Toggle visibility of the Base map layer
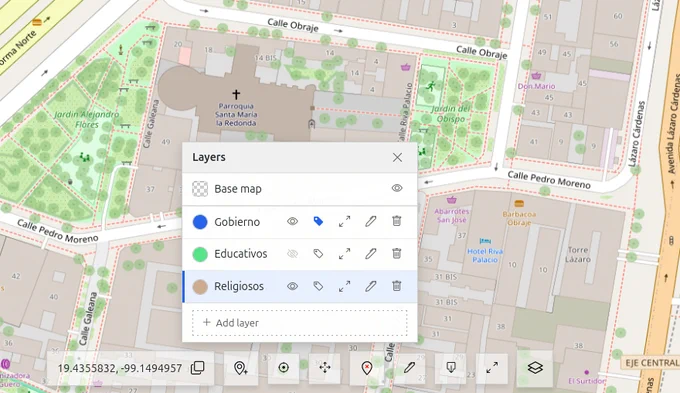680x393 pixels. pyautogui.click(x=397, y=188)
